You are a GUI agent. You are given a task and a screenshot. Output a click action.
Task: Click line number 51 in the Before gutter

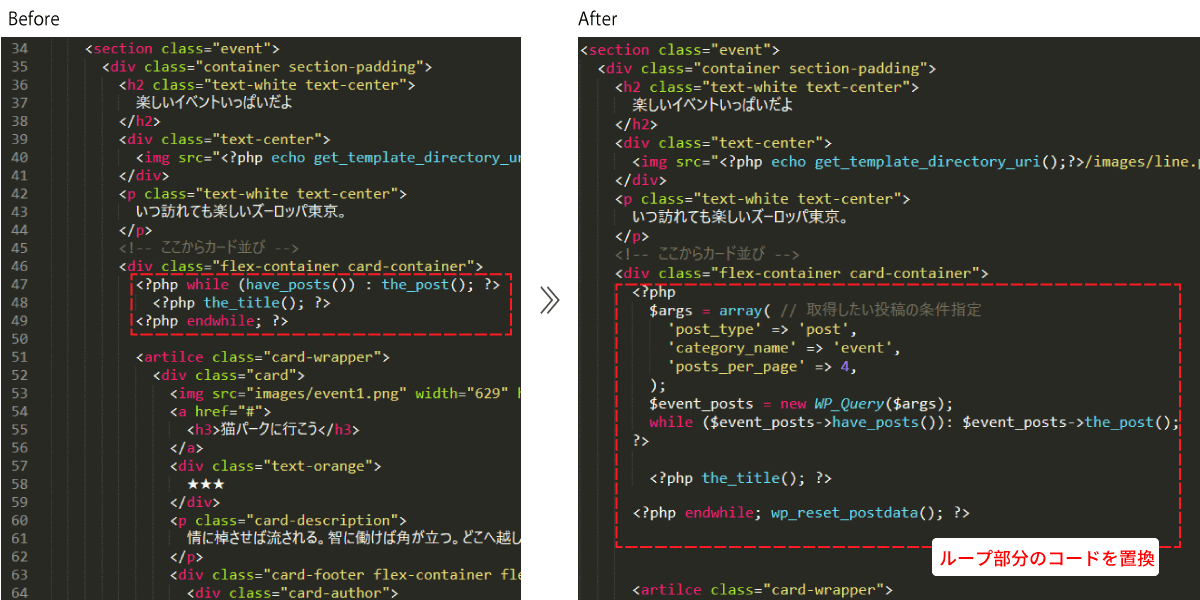18,357
